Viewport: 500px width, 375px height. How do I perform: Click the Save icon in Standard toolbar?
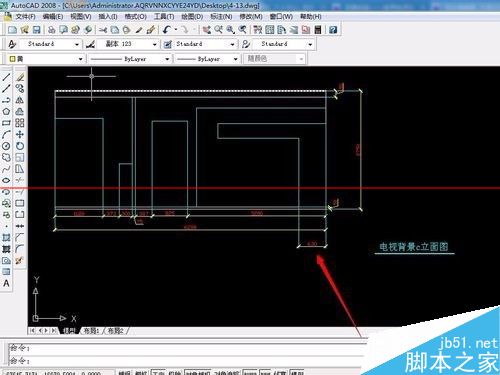[x=36, y=30]
